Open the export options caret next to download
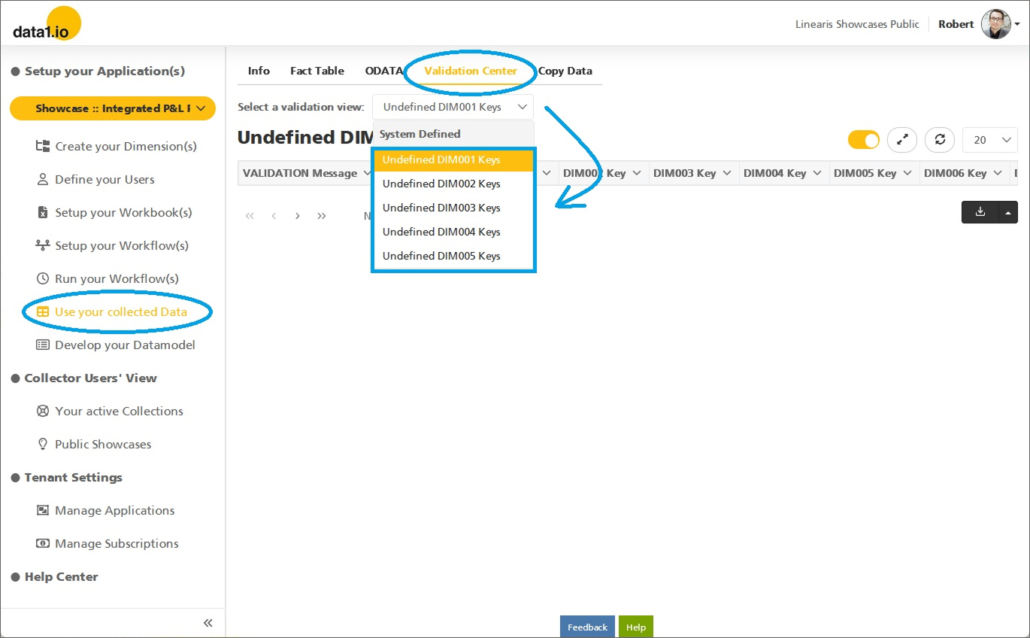Image resolution: width=1030 pixels, height=638 pixels. coord(1008,212)
